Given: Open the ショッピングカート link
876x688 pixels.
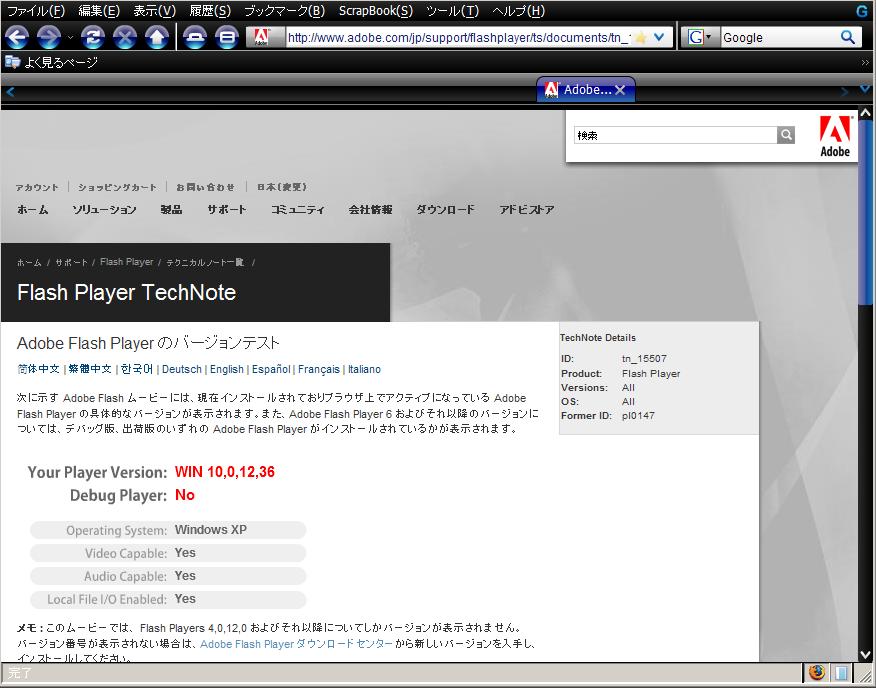Looking at the screenshot, I should coord(117,187).
